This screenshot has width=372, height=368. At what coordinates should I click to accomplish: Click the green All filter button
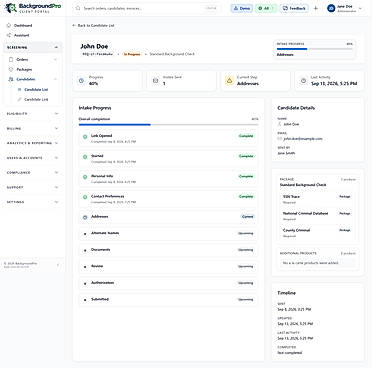click(x=266, y=8)
